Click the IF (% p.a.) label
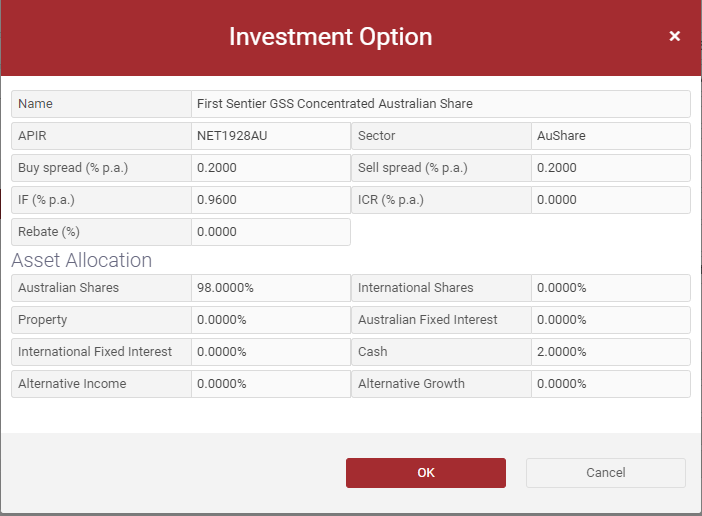Viewport: 702px width, 516px height. [x=46, y=200]
